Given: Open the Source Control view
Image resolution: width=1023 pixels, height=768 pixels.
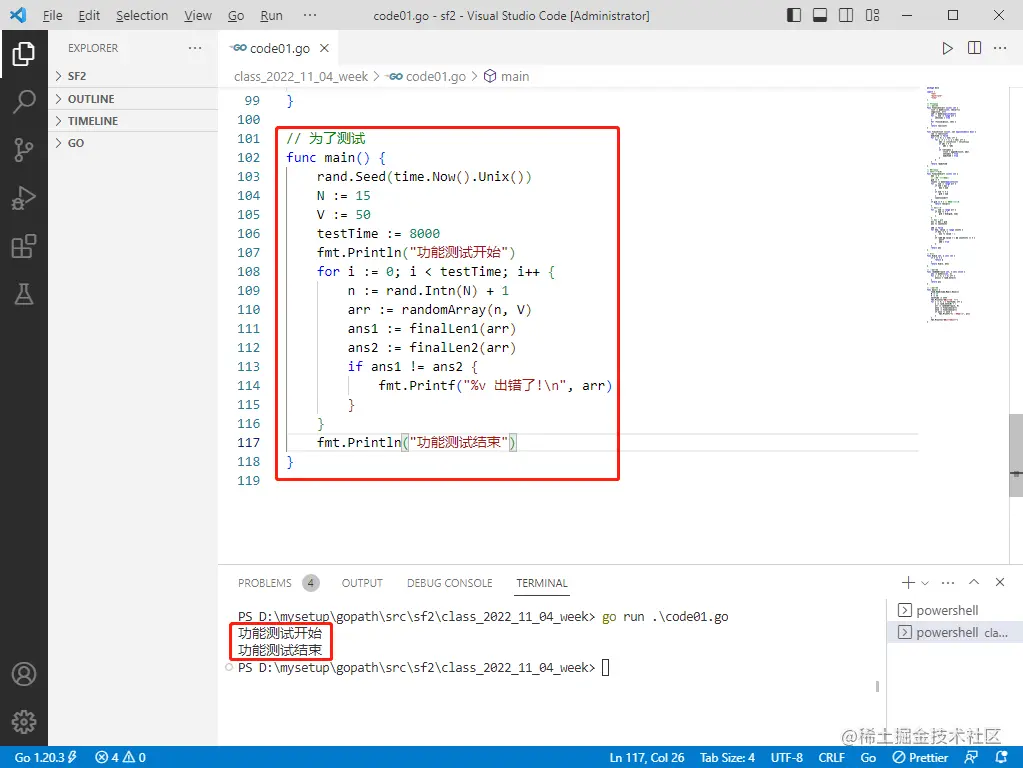Looking at the screenshot, I should pyautogui.click(x=23, y=150).
